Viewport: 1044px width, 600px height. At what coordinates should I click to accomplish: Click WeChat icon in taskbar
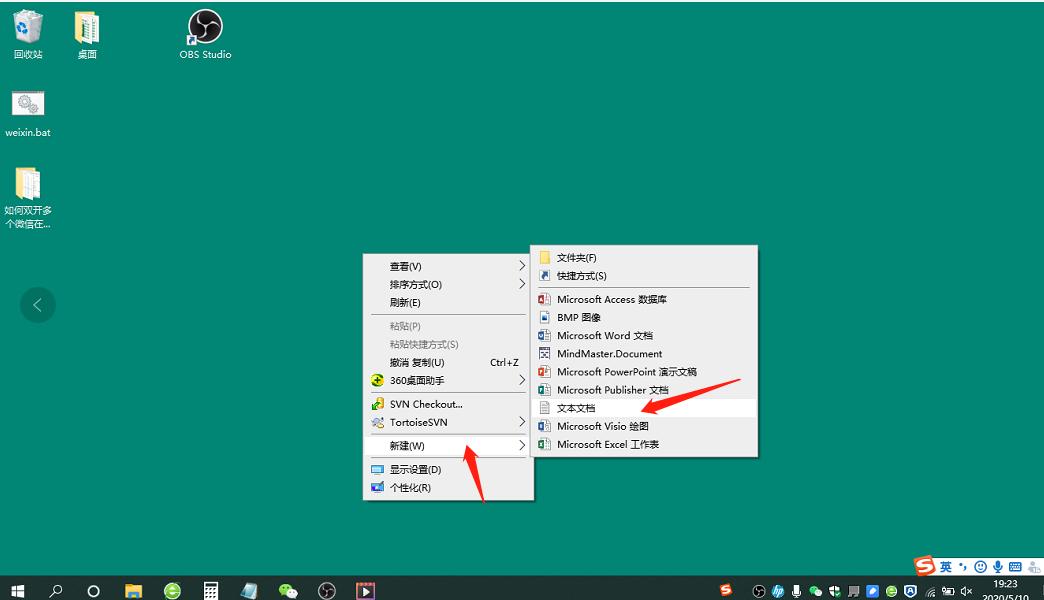[288, 591]
